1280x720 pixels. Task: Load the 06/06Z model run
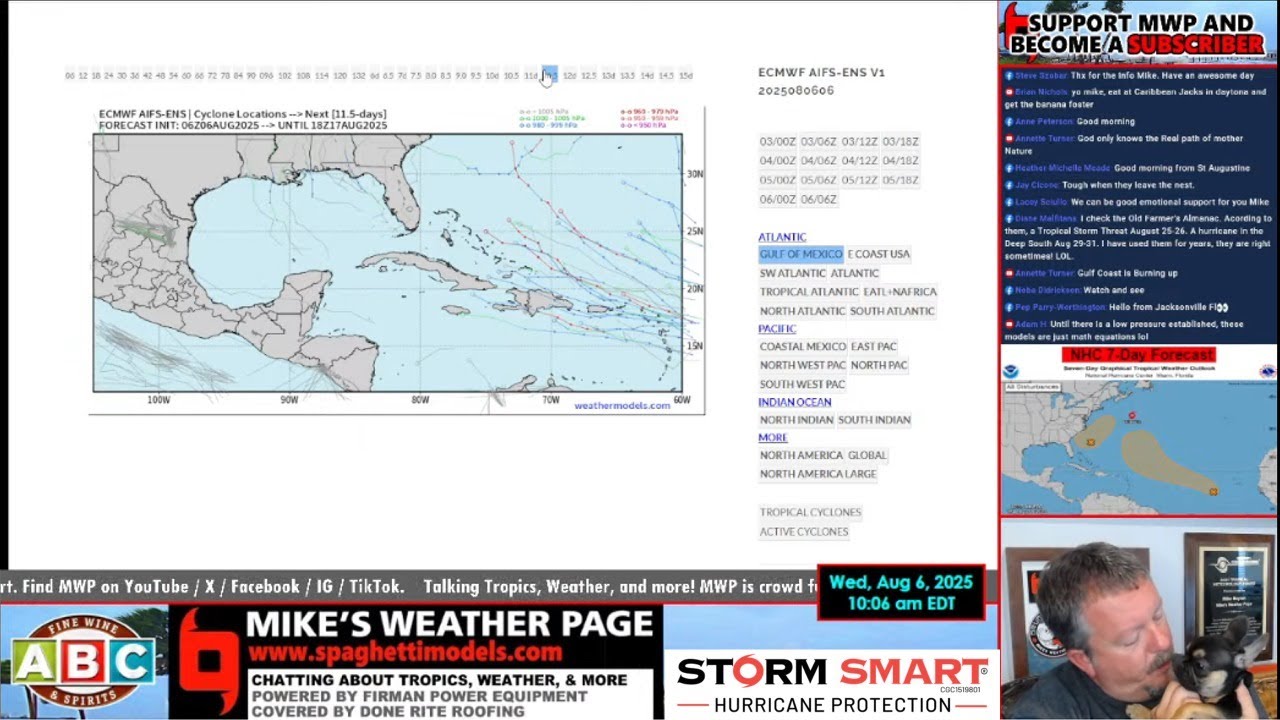pos(819,200)
